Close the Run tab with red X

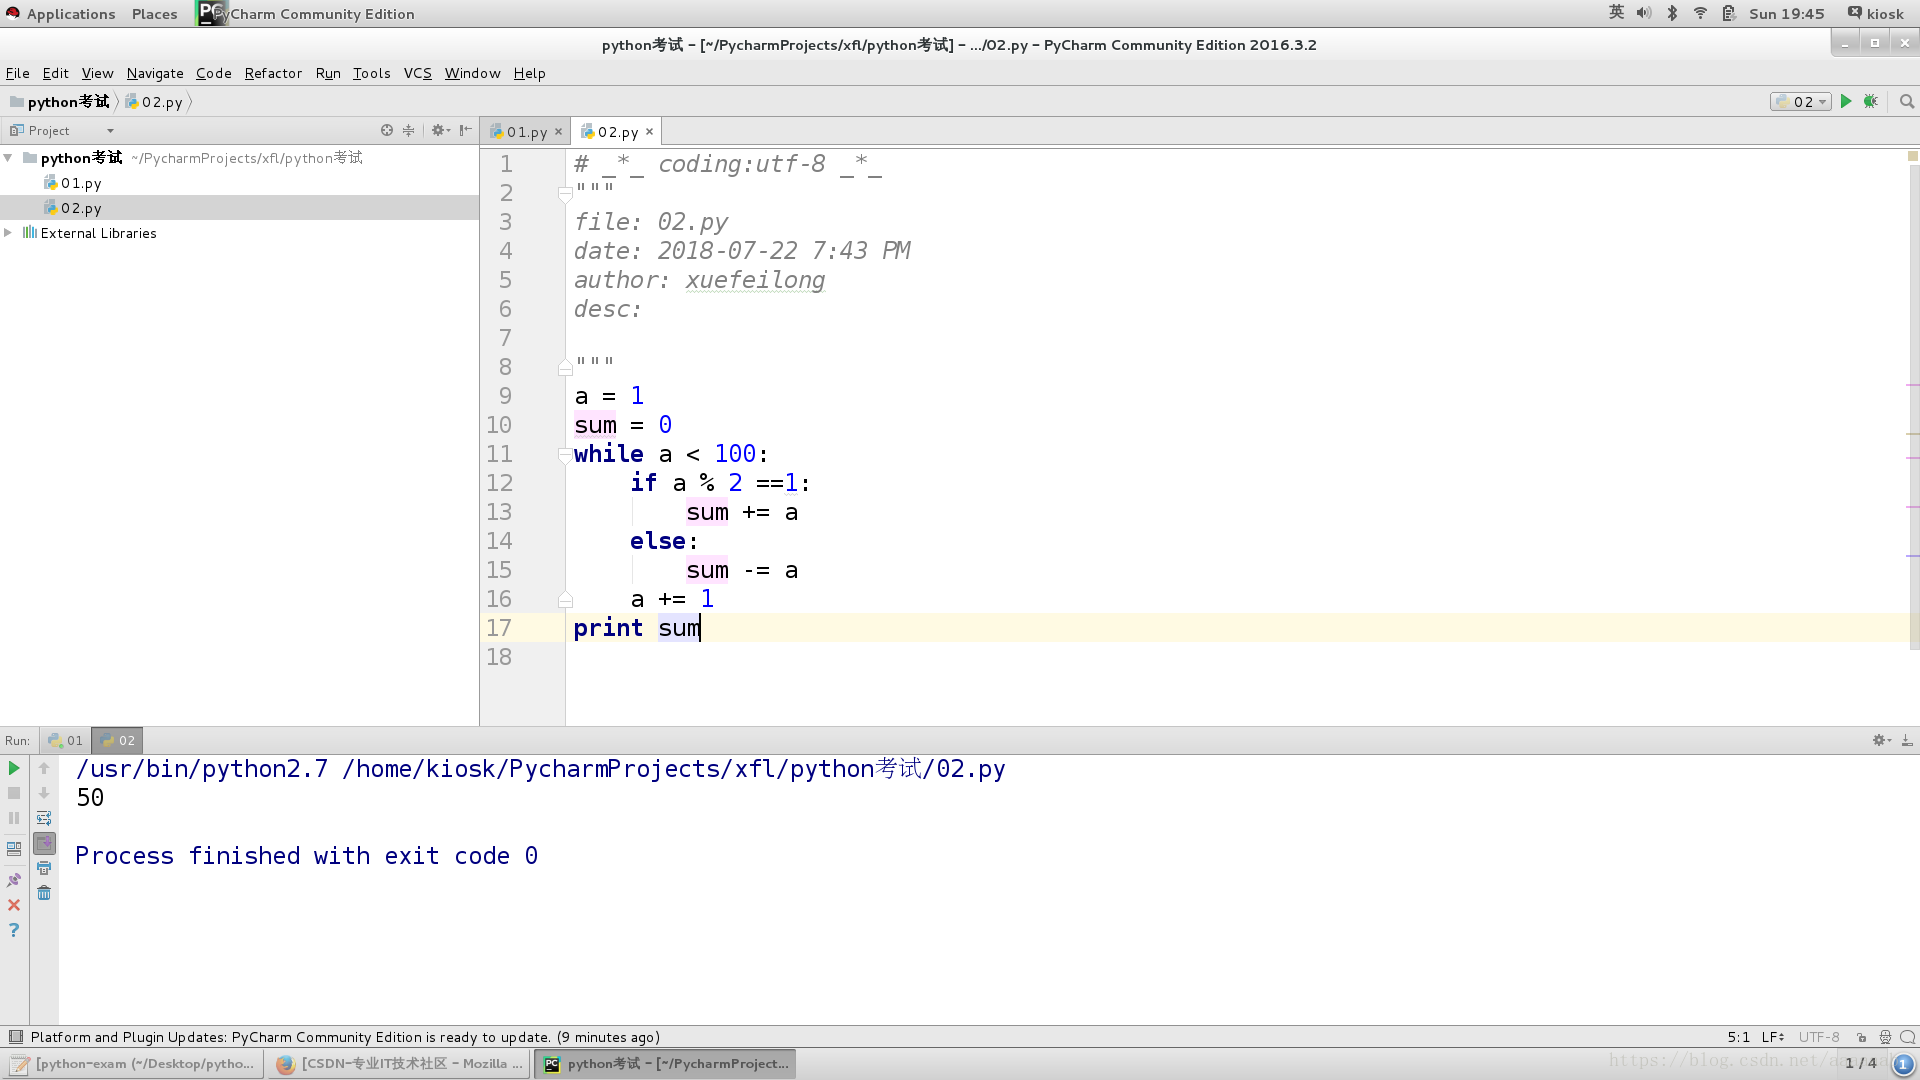click(14, 905)
